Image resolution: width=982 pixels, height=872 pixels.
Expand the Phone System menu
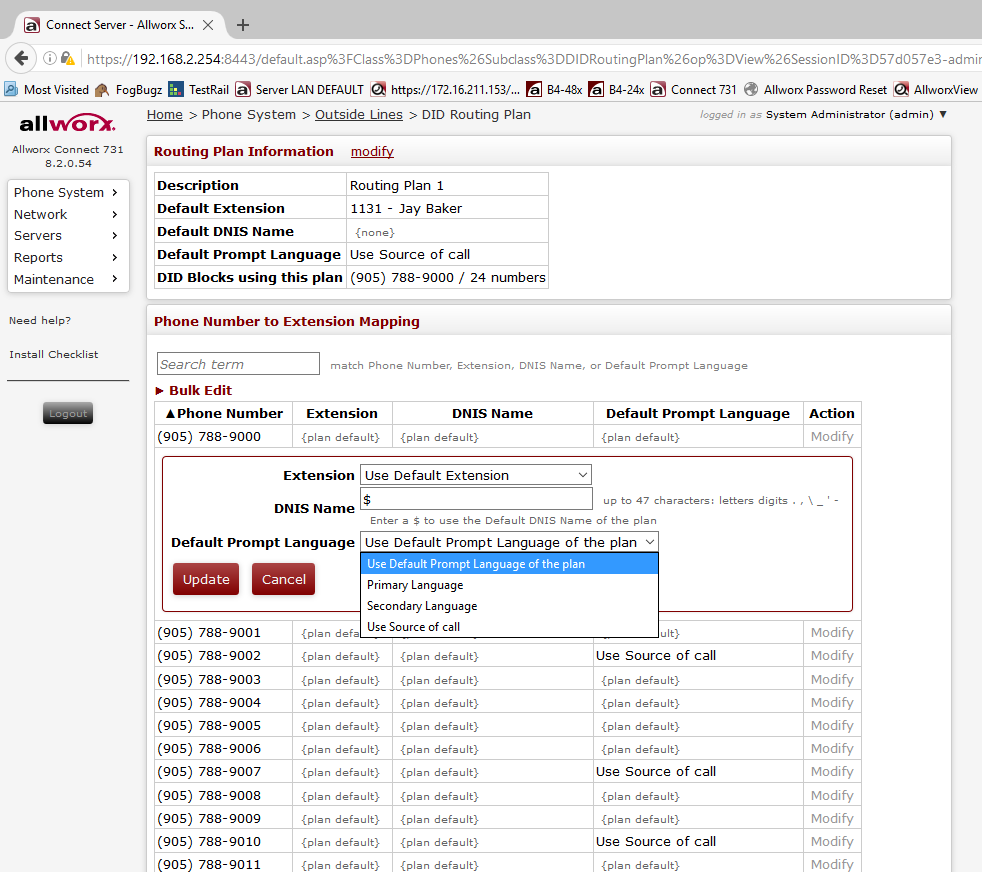(x=68, y=192)
